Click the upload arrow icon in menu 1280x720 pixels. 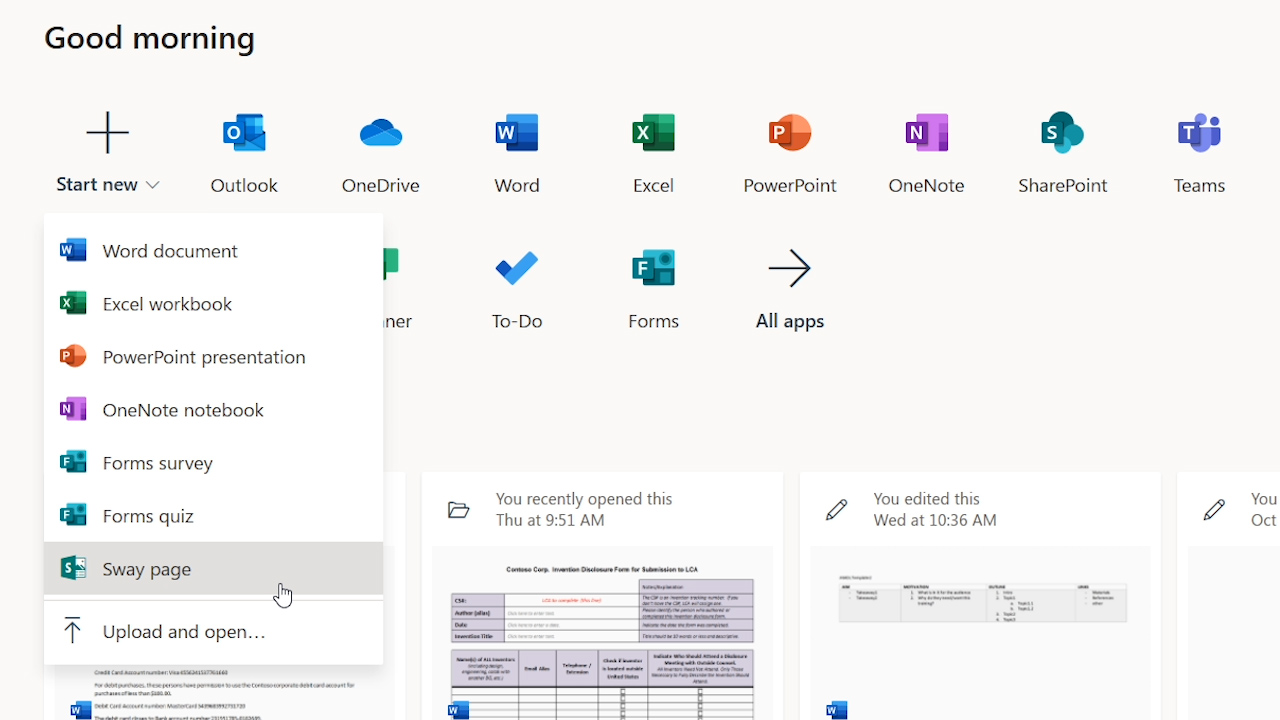73,630
